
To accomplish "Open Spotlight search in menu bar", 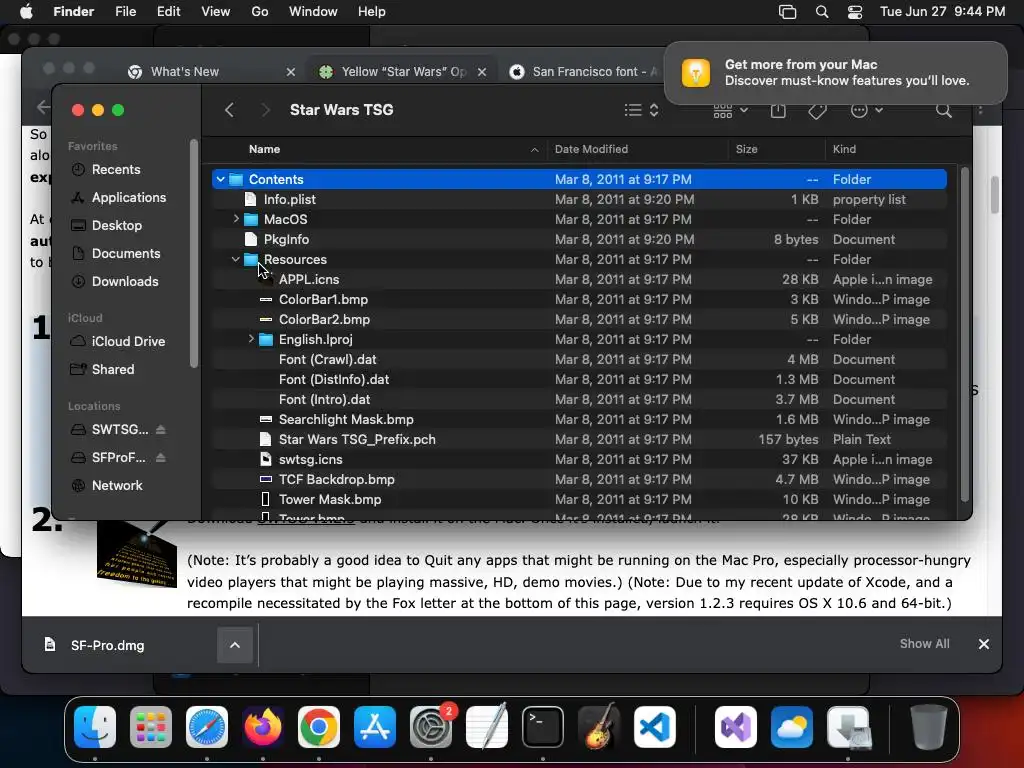I will click(822, 12).
